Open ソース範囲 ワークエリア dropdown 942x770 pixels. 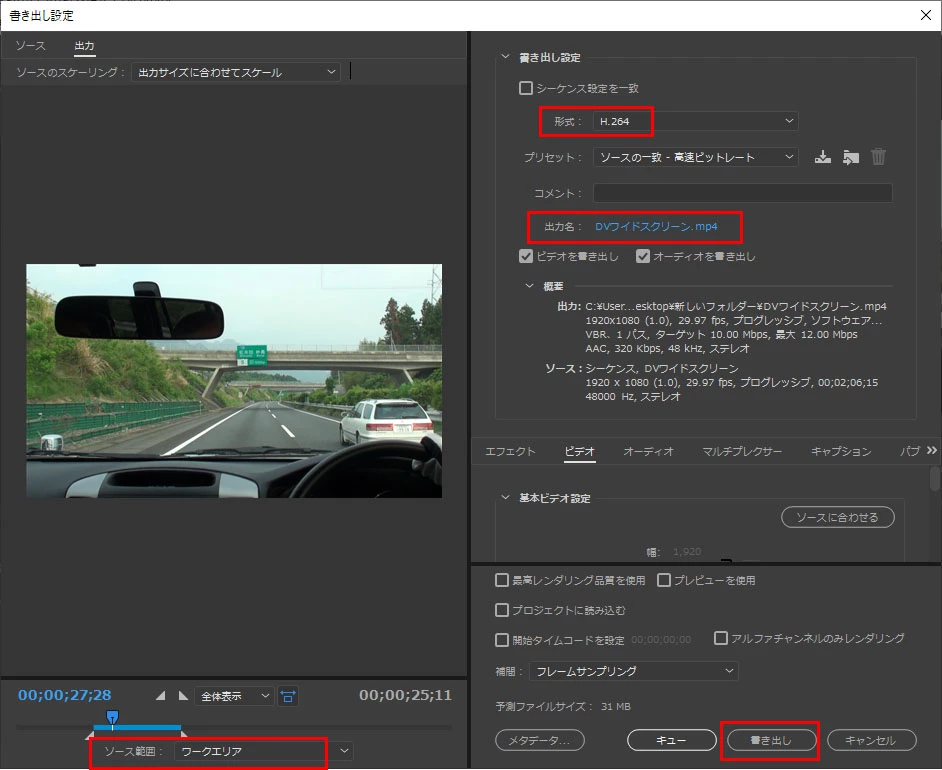pyautogui.click(x=263, y=751)
